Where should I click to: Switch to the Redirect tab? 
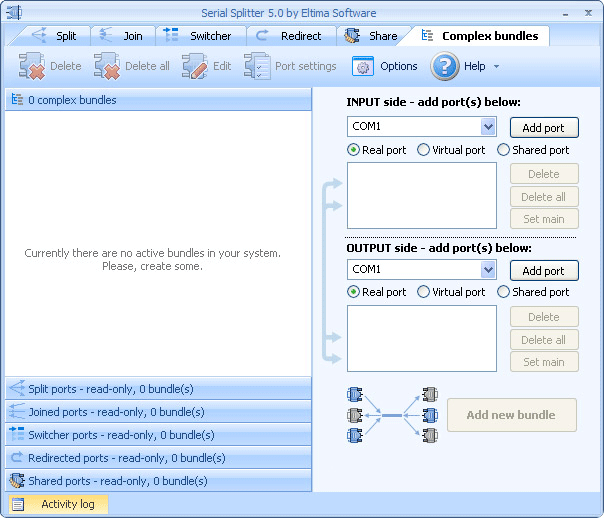click(292, 36)
